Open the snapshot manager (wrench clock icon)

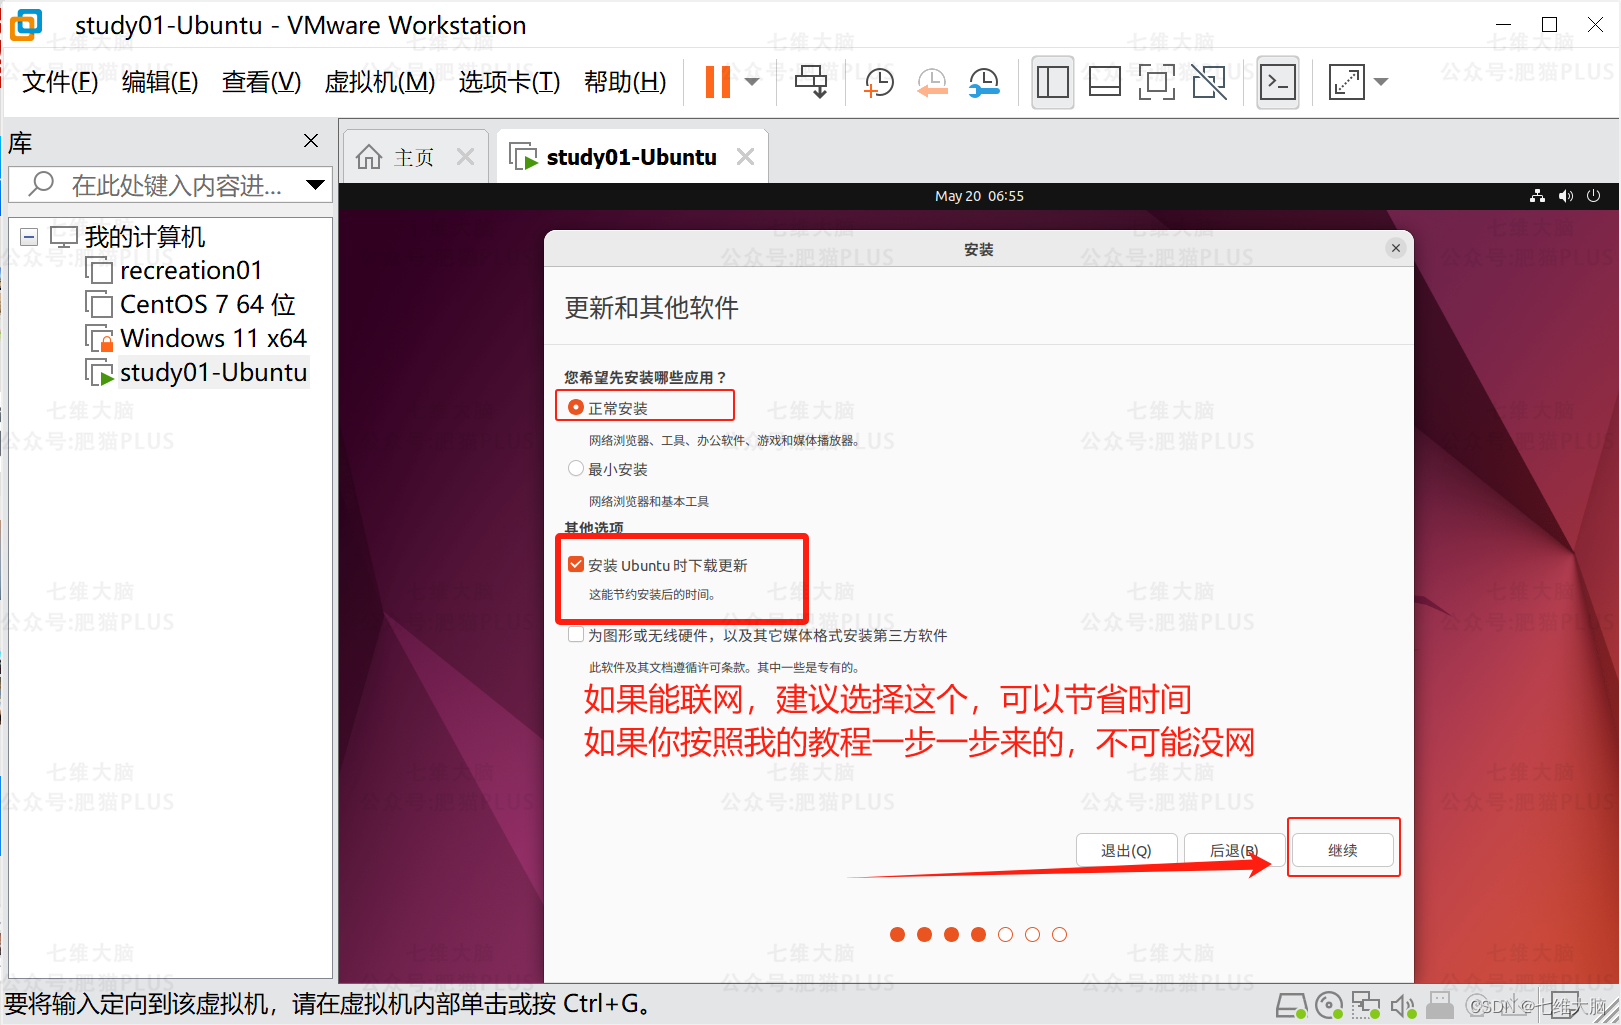[984, 82]
